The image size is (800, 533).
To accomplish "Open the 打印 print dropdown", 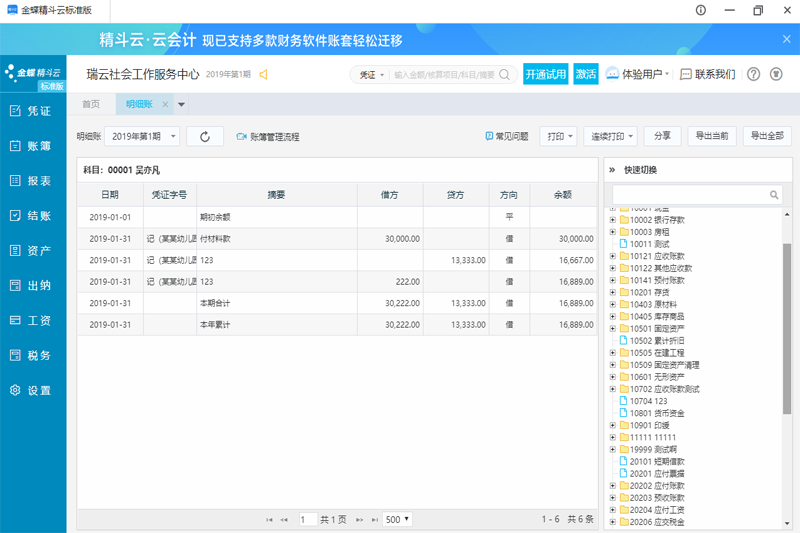I will pyautogui.click(x=559, y=136).
